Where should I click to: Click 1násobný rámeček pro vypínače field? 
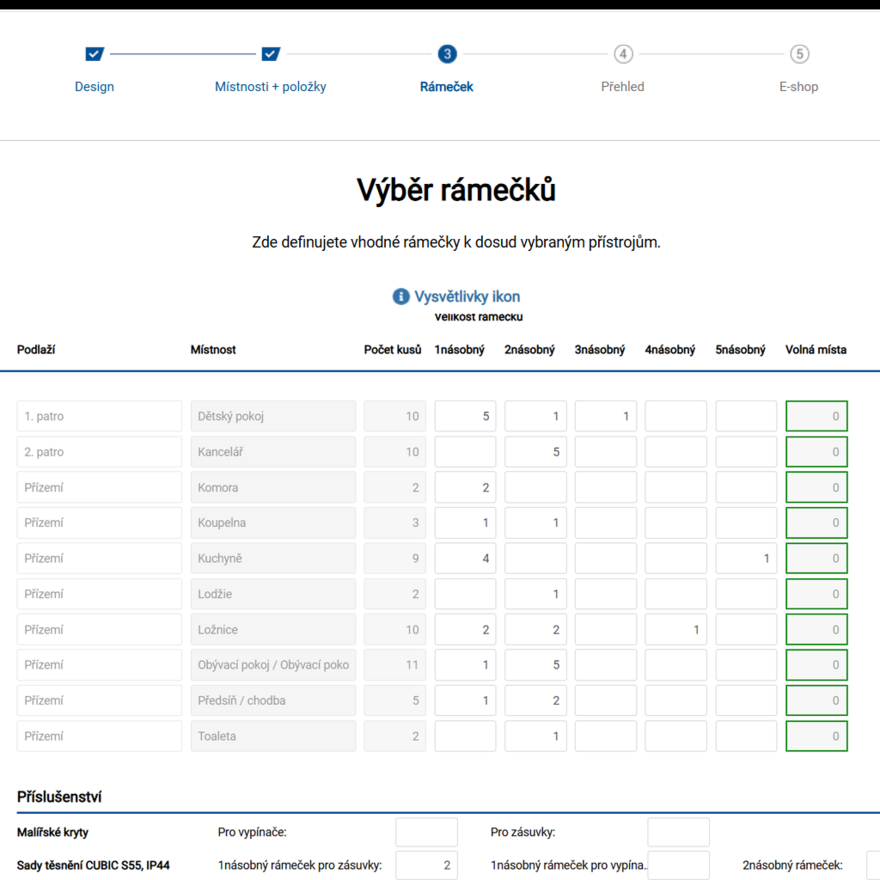[679, 865]
